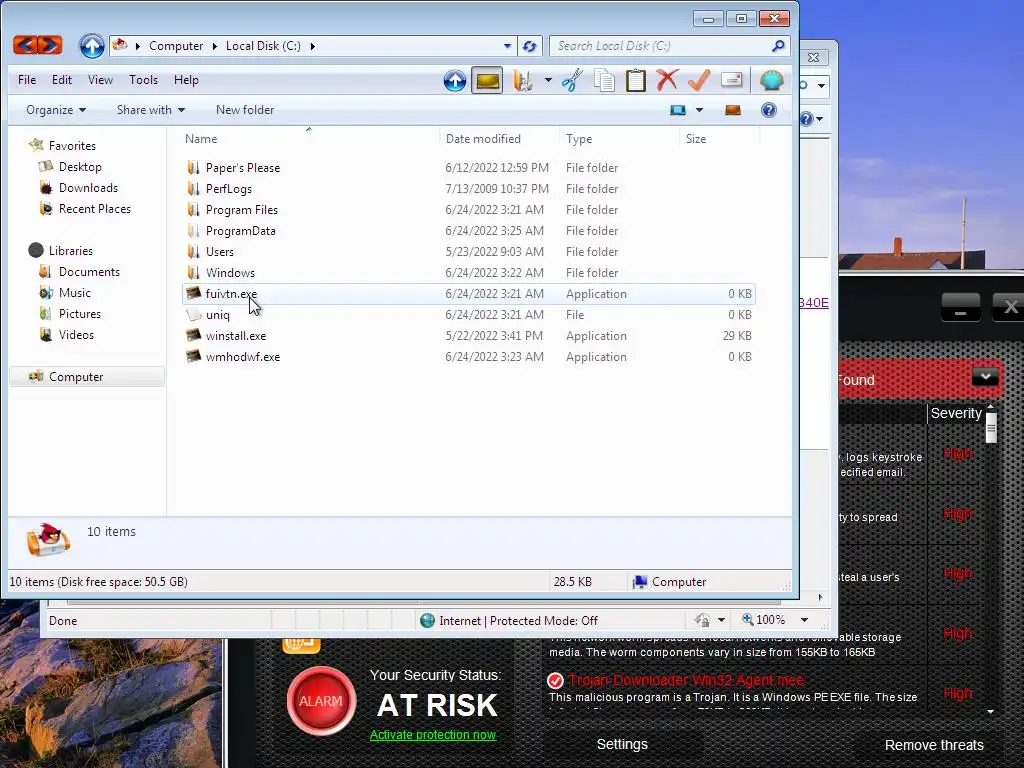The image size is (1024, 768).
Task: Click the blue up-arrow toolbar icon in menu row
Action: point(455,80)
